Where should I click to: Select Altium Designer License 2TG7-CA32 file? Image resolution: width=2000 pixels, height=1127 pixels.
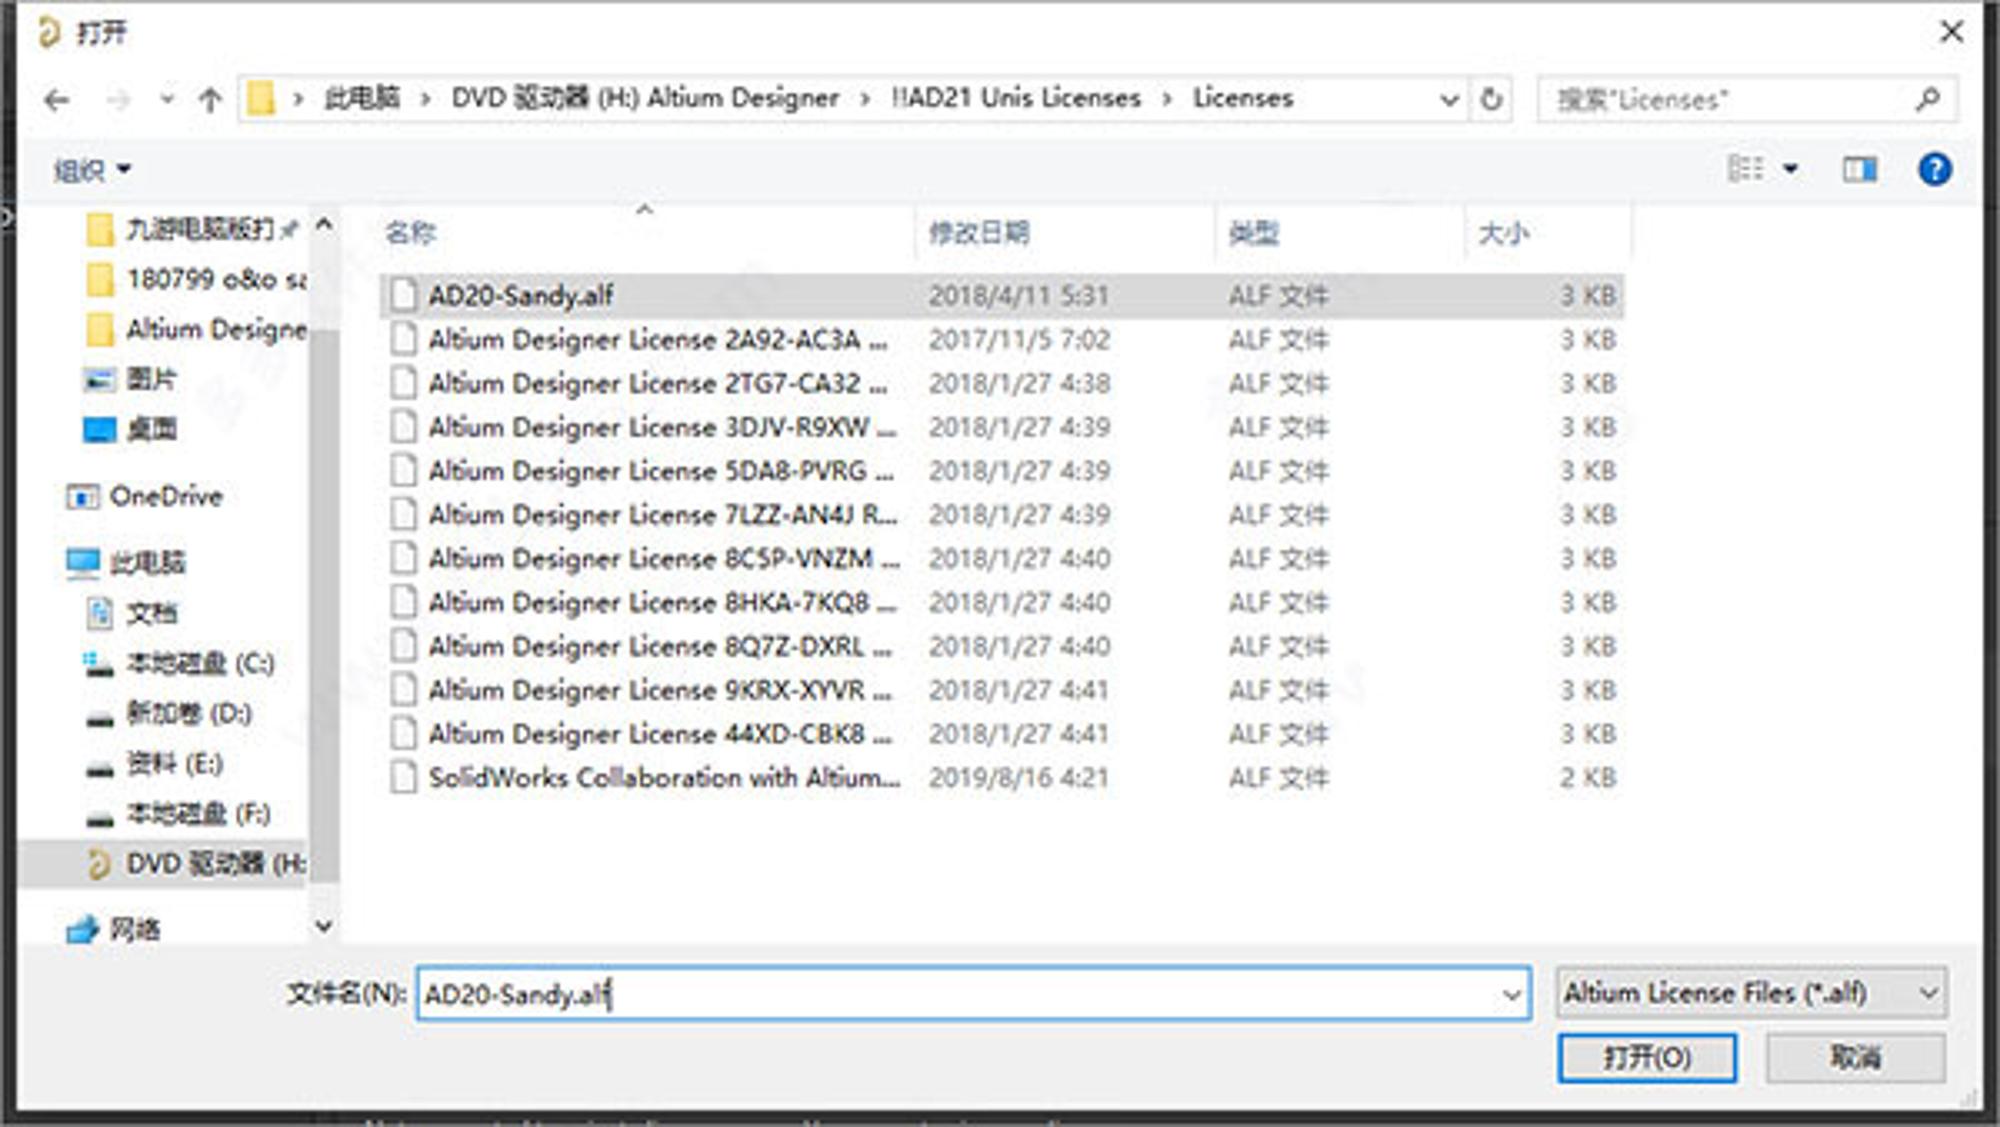[x=1001, y=383]
